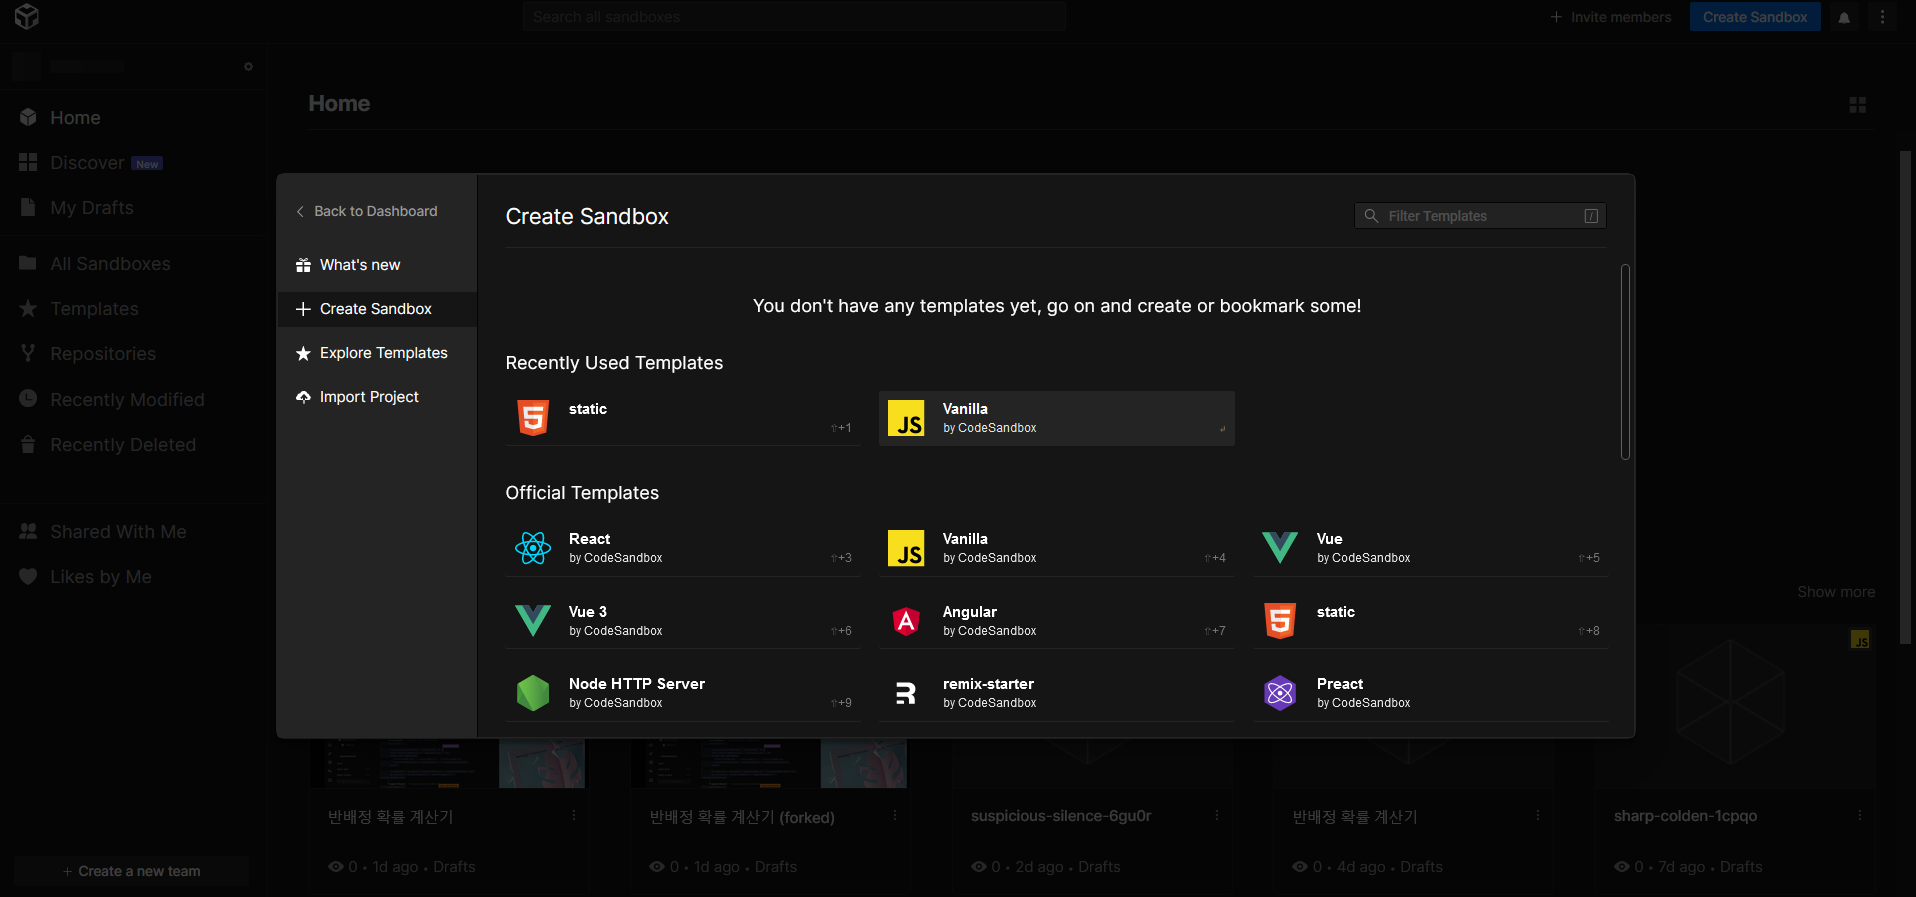
Task: Click Show more on the dashboard
Action: 1836,592
